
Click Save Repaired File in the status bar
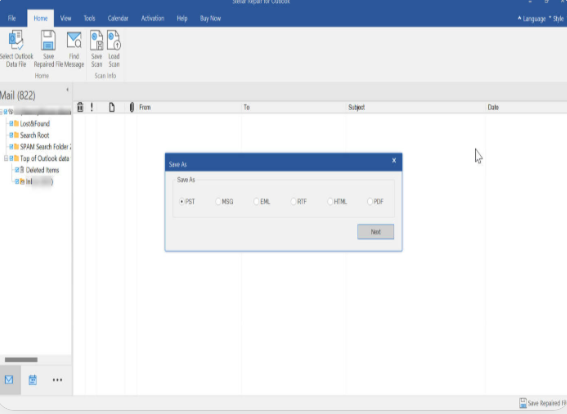[x=543, y=403]
